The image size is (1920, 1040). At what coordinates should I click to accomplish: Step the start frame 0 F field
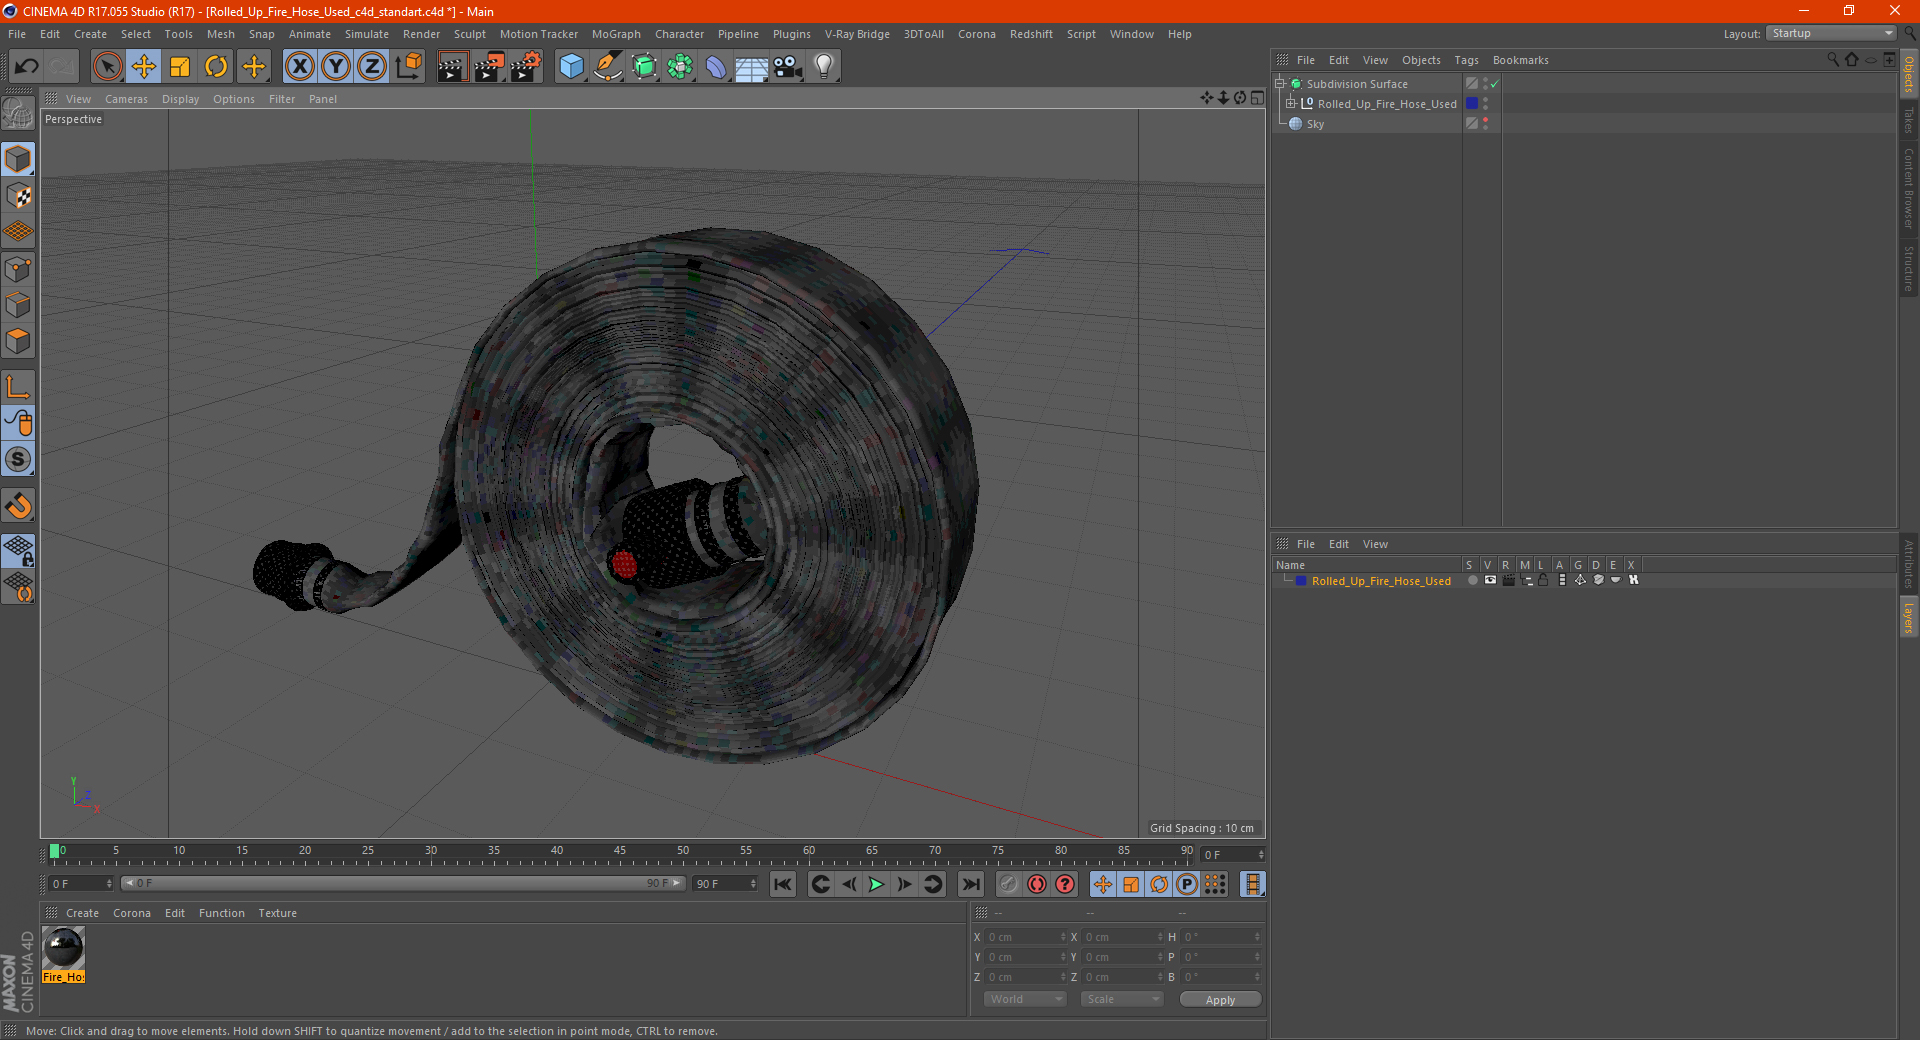point(109,884)
